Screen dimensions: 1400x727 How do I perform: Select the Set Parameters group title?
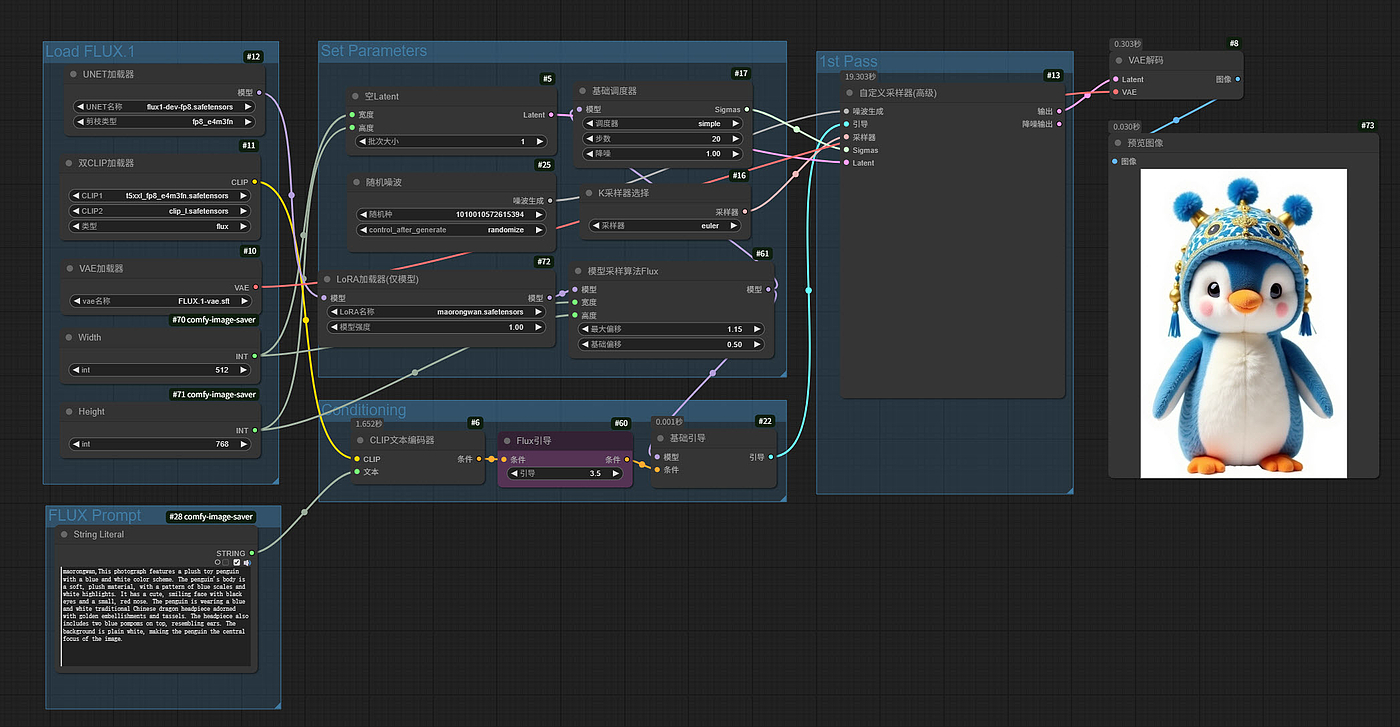[x=373, y=51]
